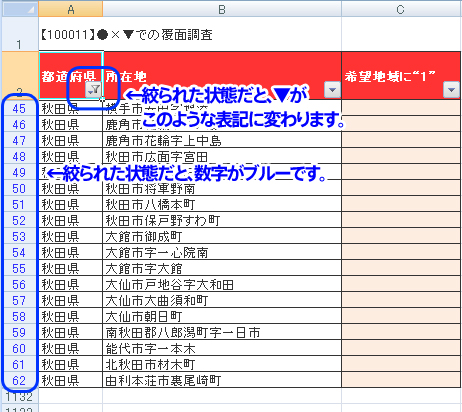Click the pink 希望地域 input cell in row 47

[x=401, y=140]
